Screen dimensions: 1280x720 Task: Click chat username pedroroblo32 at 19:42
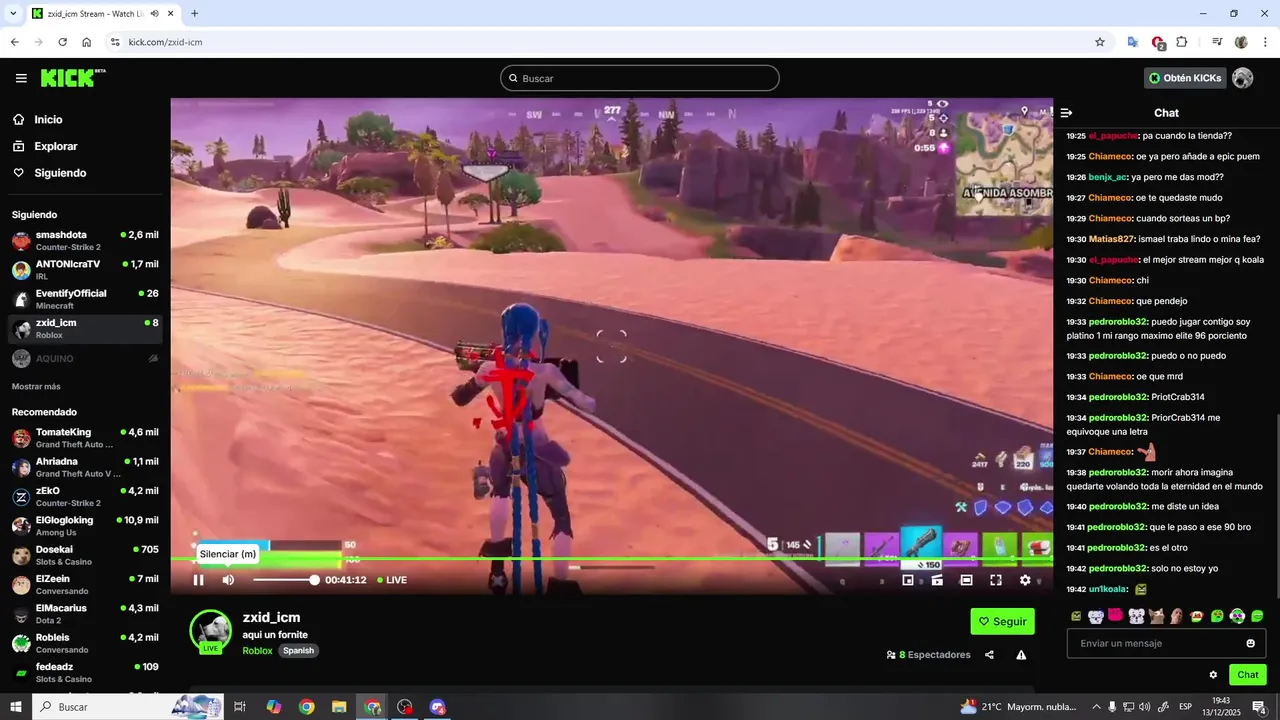1117,568
